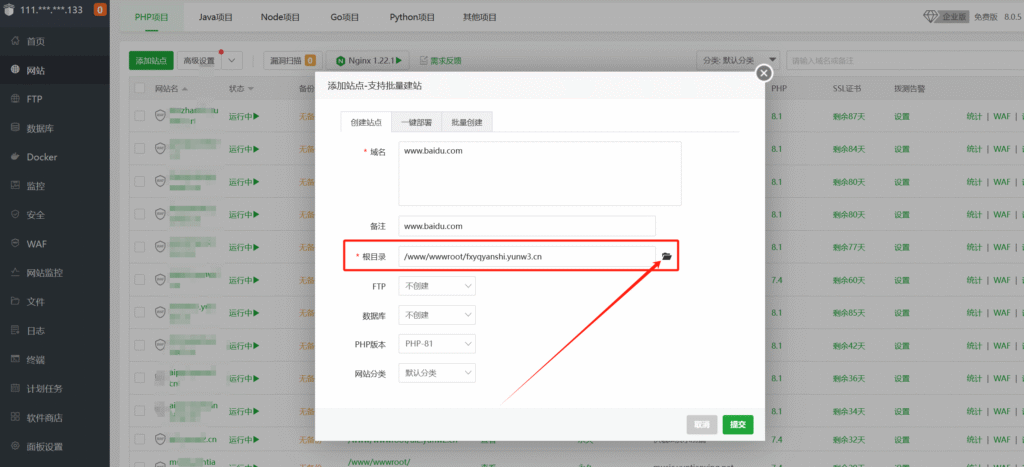Screen dimensions: 1024x467
Task: Switch to the Python项目 tab
Action: coord(413,17)
